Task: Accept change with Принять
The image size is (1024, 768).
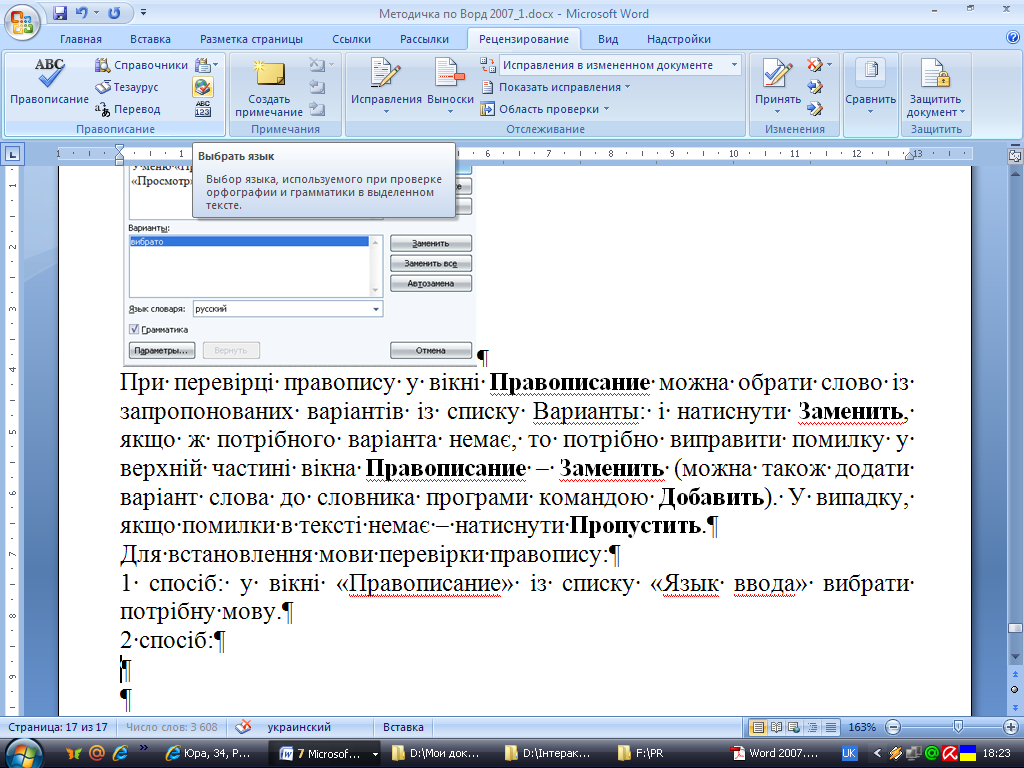Action: pyautogui.click(x=777, y=86)
